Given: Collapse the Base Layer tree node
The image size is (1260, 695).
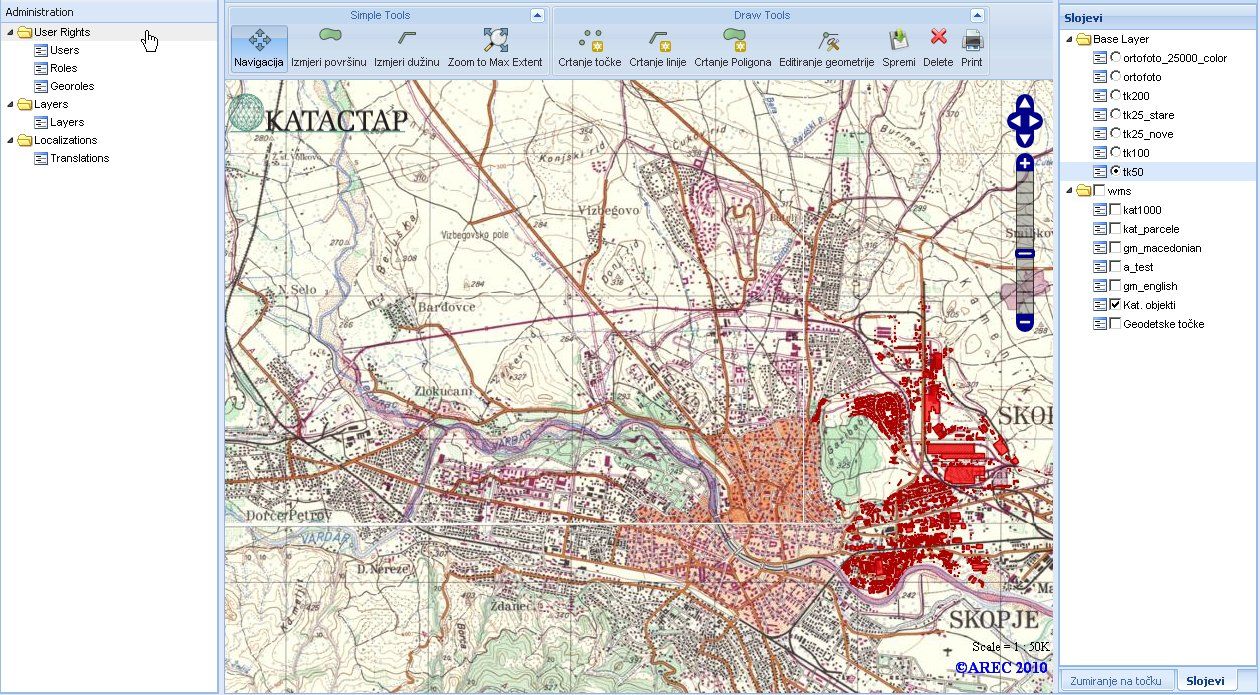Looking at the screenshot, I should click(x=1069, y=39).
